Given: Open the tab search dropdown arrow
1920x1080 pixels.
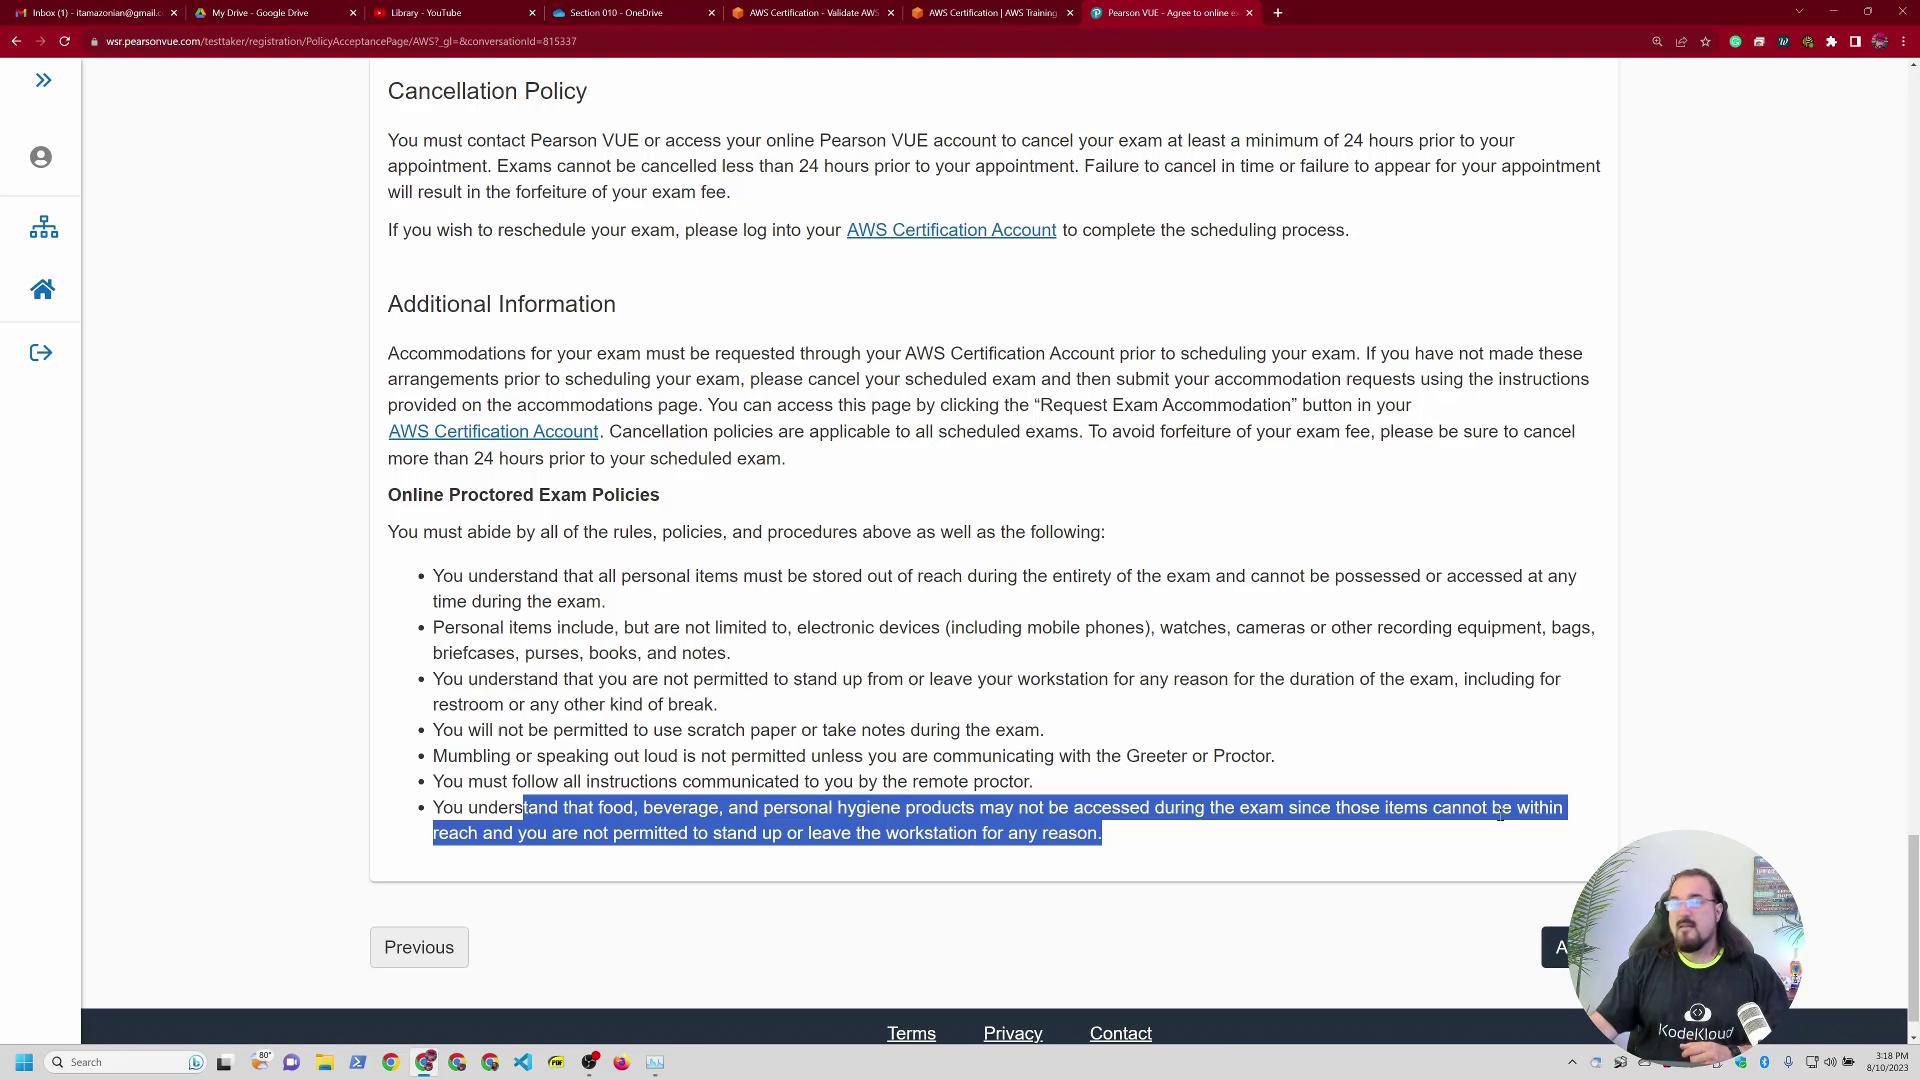Looking at the screenshot, I should click(x=1799, y=12).
